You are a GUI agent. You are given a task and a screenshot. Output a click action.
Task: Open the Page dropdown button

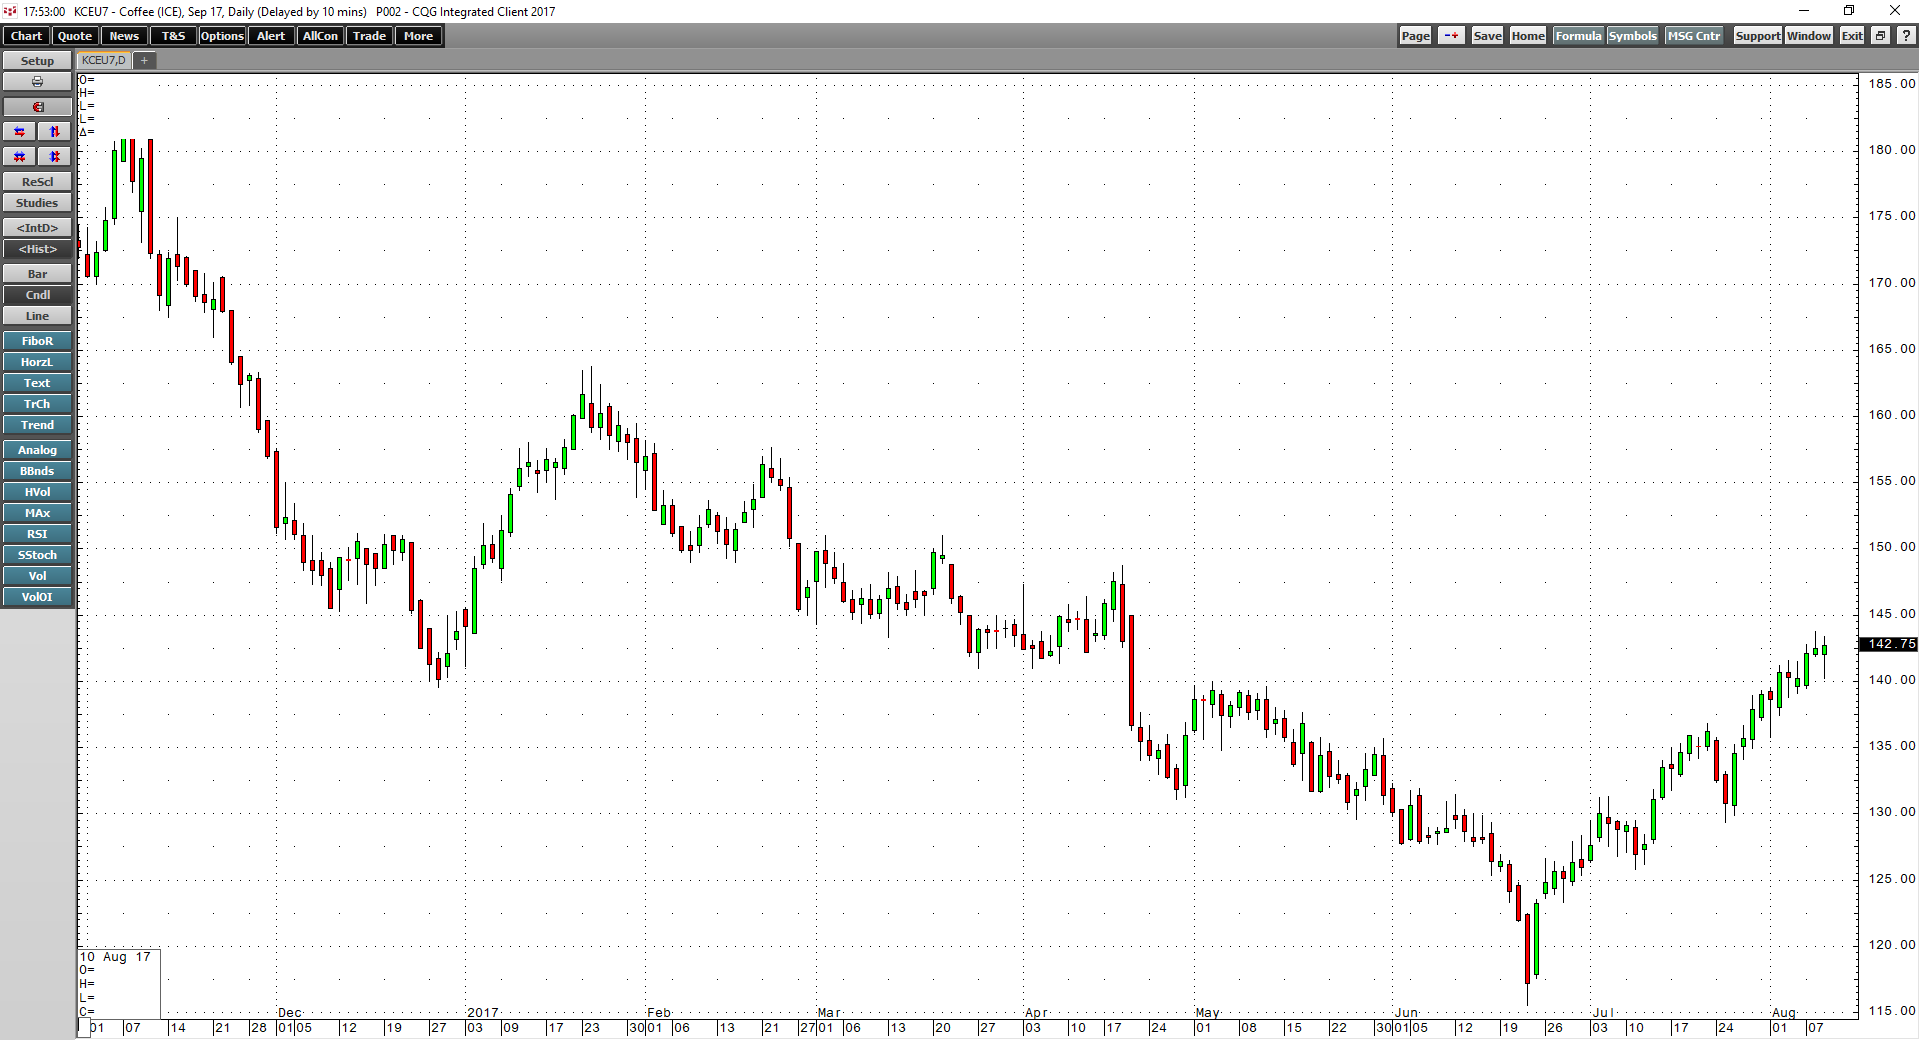point(1415,36)
